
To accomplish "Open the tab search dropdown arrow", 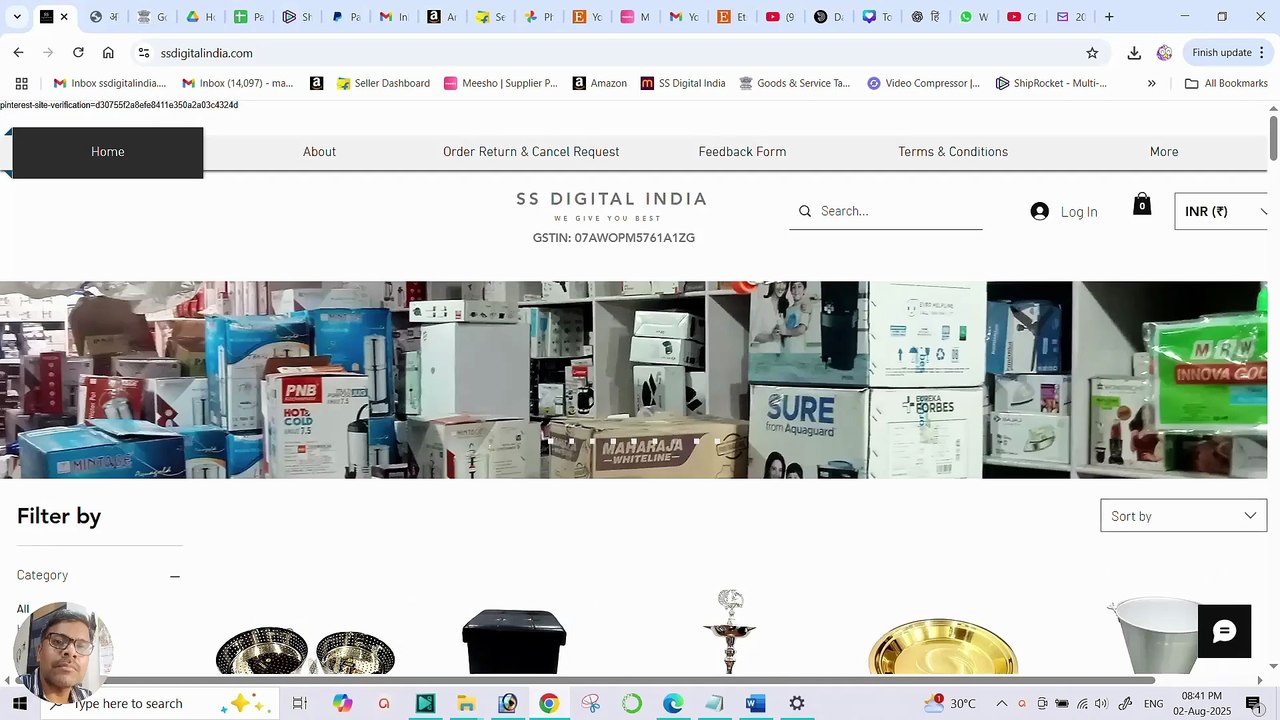I will (17, 17).
